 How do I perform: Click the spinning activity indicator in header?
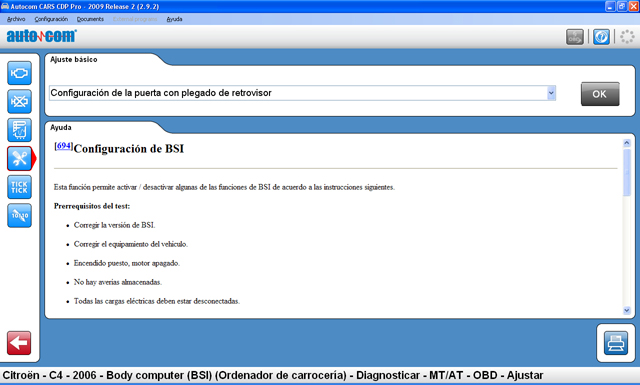[x=627, y=37]
